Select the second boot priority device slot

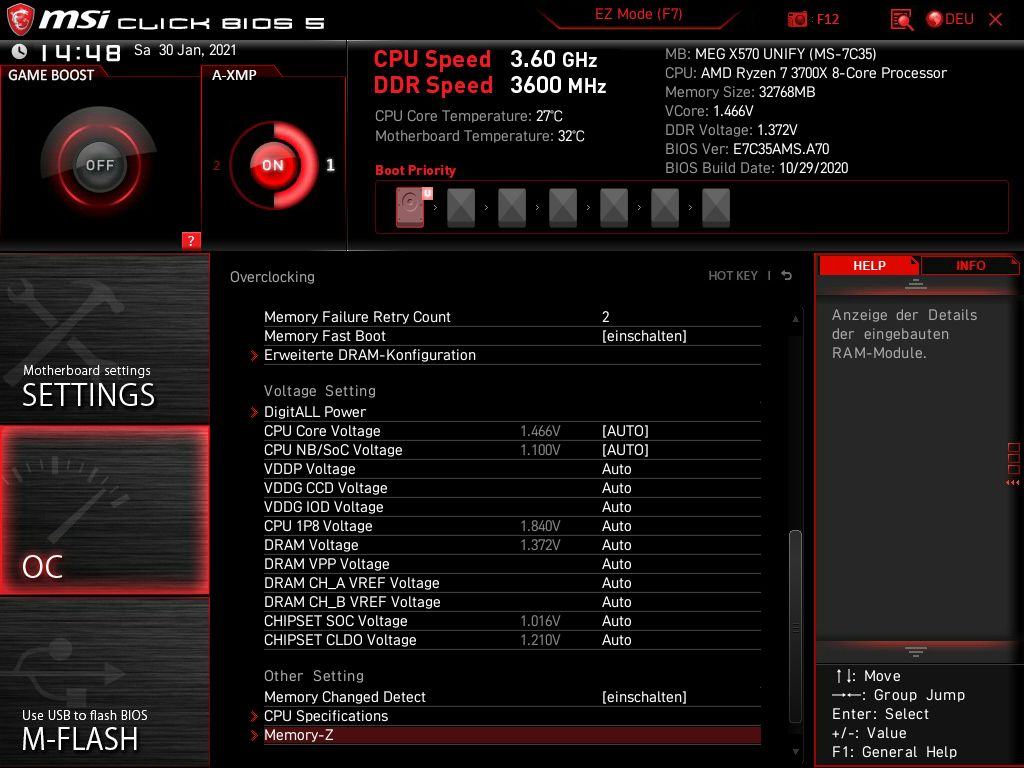click(461, 208)
